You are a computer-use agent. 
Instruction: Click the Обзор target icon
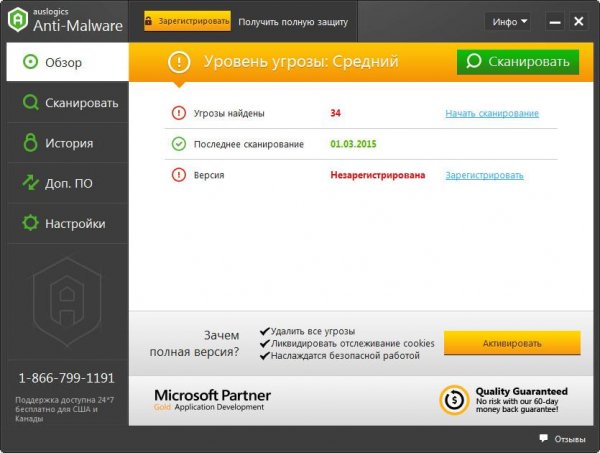click(x=30, y=62)
